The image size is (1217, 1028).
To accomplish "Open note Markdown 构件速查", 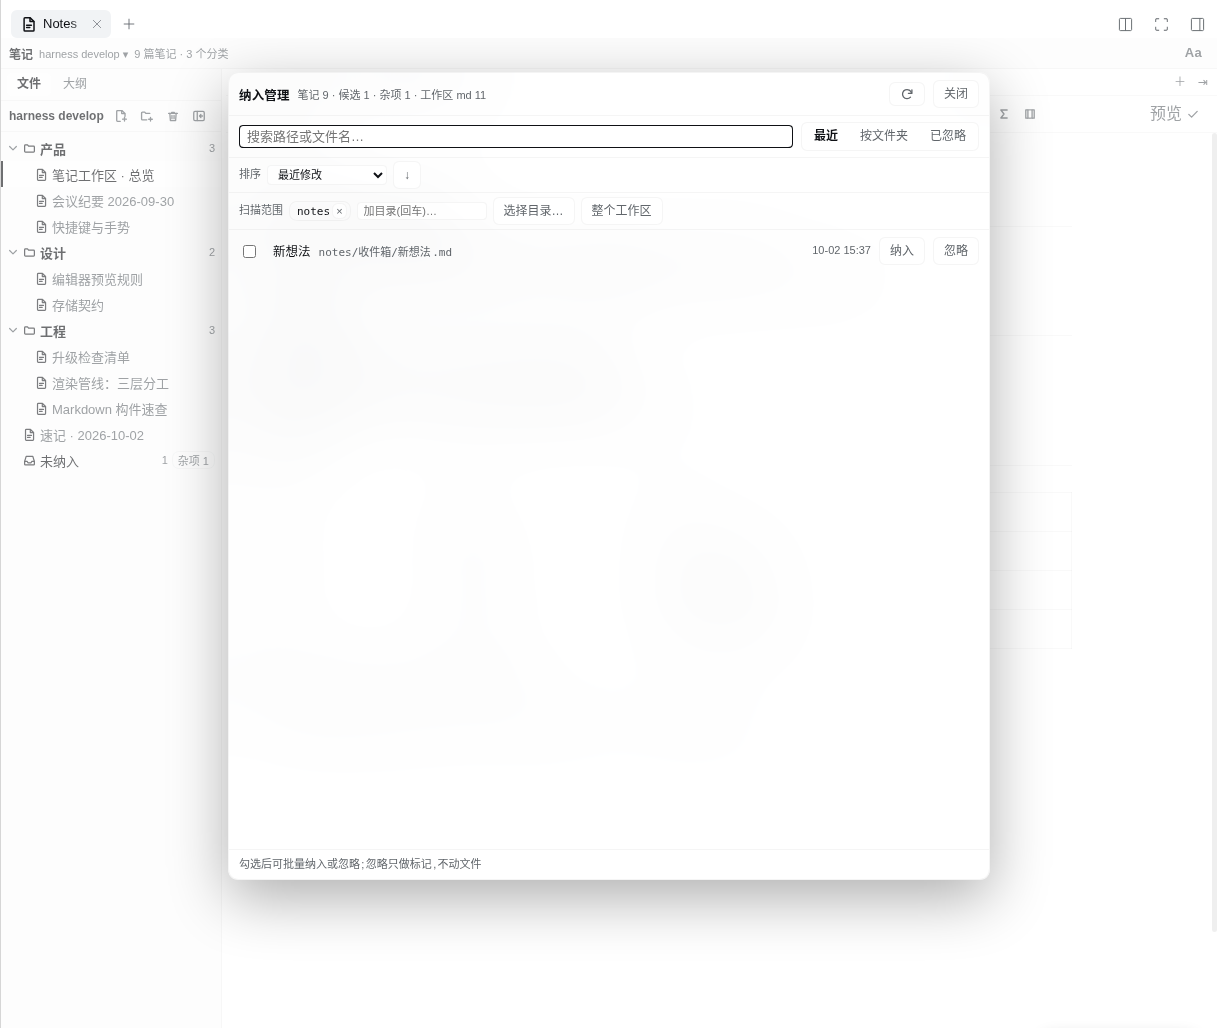I will point(111,409).
